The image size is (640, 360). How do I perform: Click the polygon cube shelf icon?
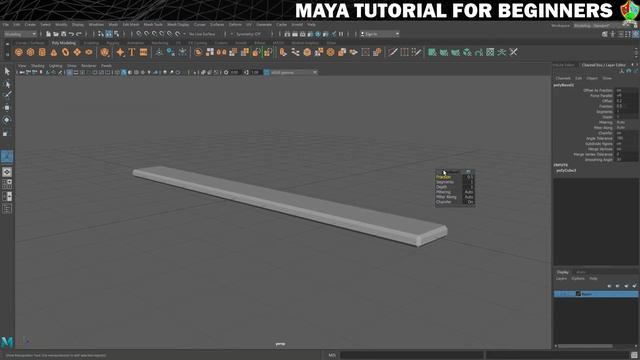[x=31, y=52]
